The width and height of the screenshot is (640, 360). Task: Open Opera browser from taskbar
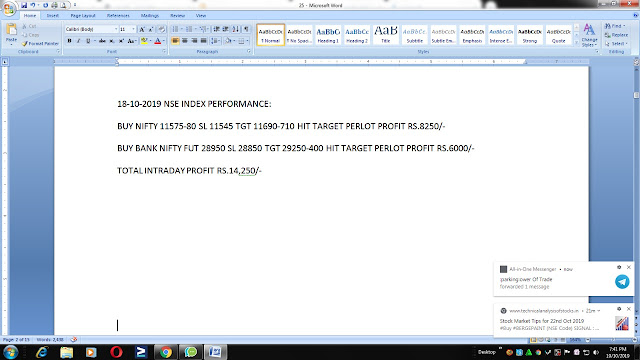point(116,352)
